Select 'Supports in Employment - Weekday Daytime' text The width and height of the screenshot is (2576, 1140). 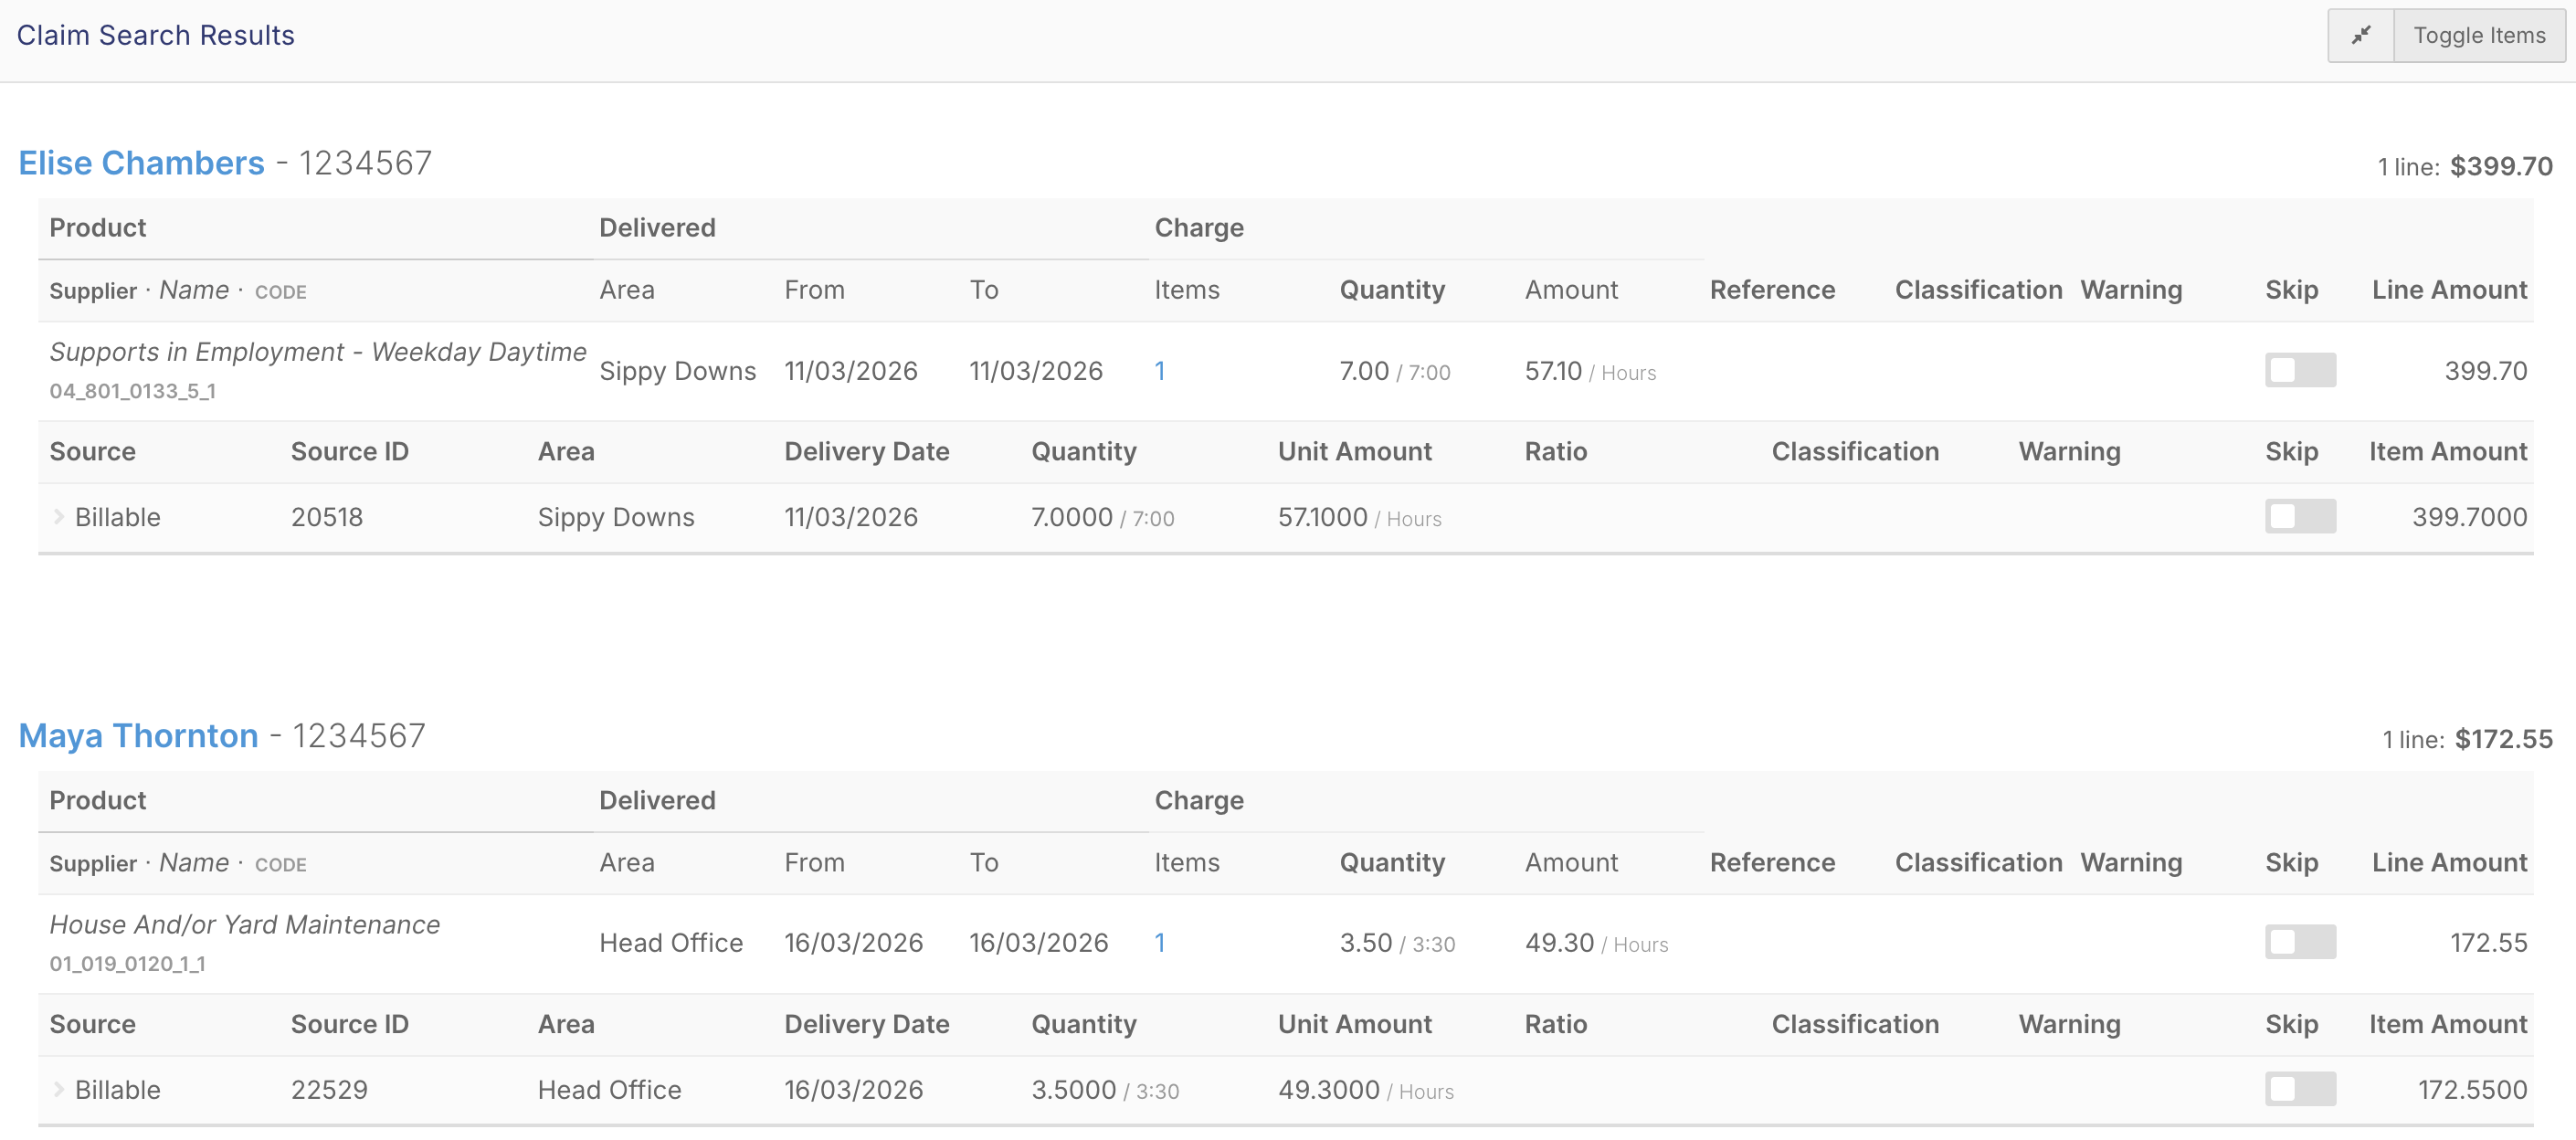click(318, 352)
